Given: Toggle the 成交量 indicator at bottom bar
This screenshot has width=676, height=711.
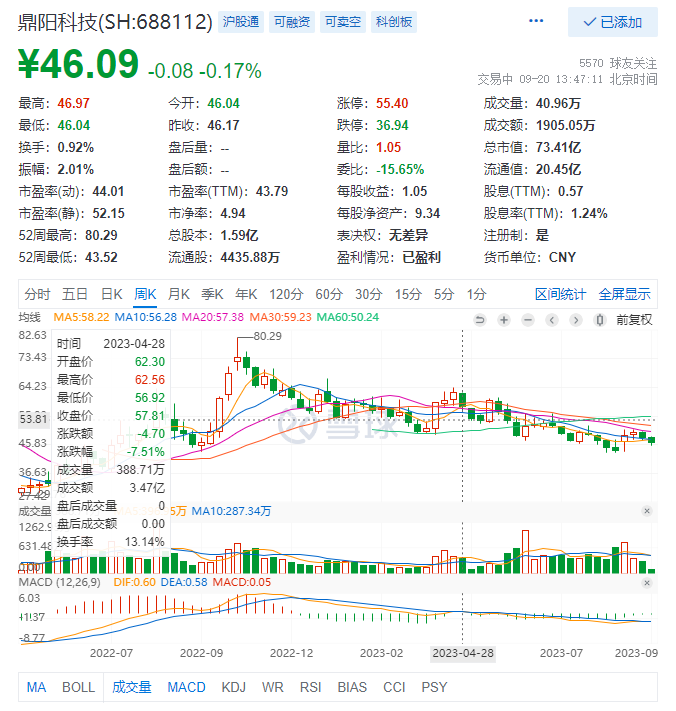Looking at the screenshot, I should coord(131,687).
